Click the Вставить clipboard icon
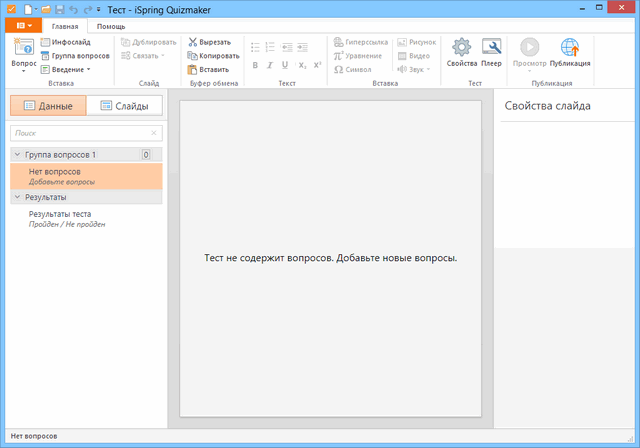640x448 pixels. point(193,70)
